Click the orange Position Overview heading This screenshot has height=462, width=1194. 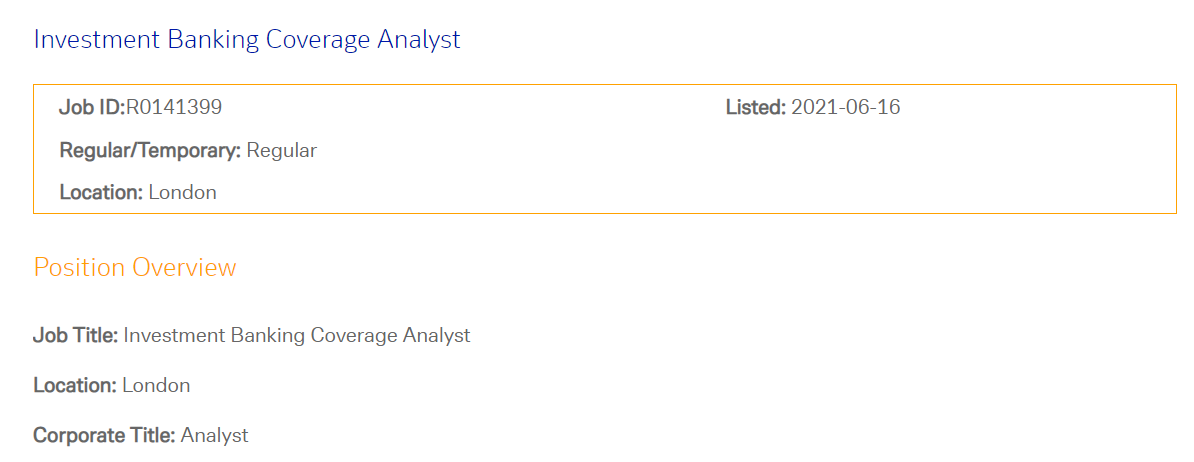135,268
